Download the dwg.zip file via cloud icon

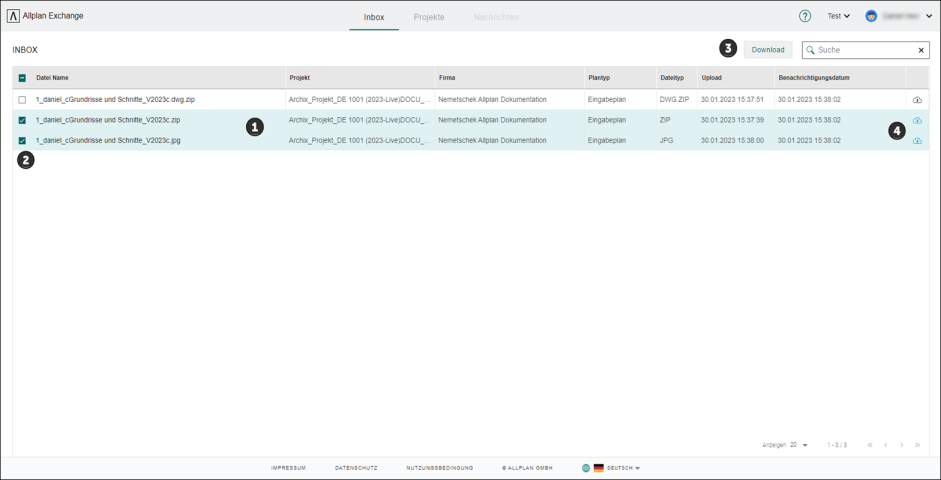917,100
